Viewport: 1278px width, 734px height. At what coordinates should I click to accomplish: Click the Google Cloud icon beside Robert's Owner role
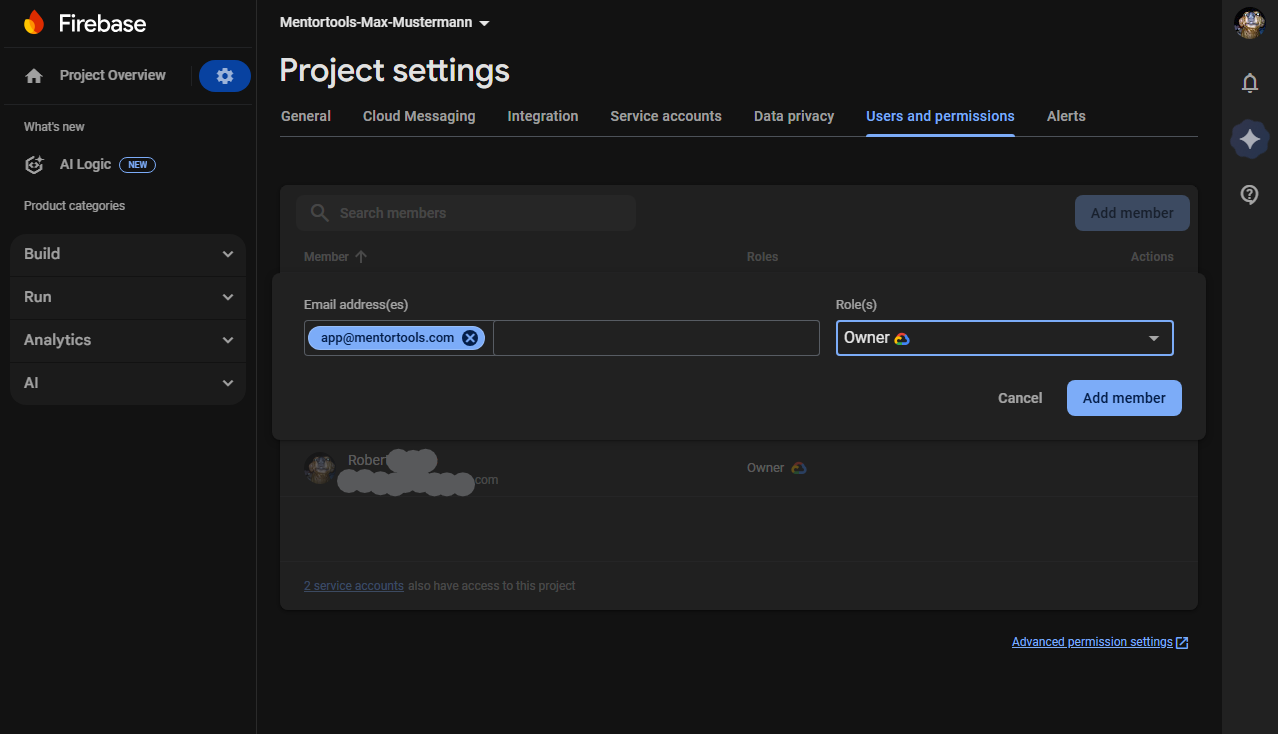[x=799, y=468]
